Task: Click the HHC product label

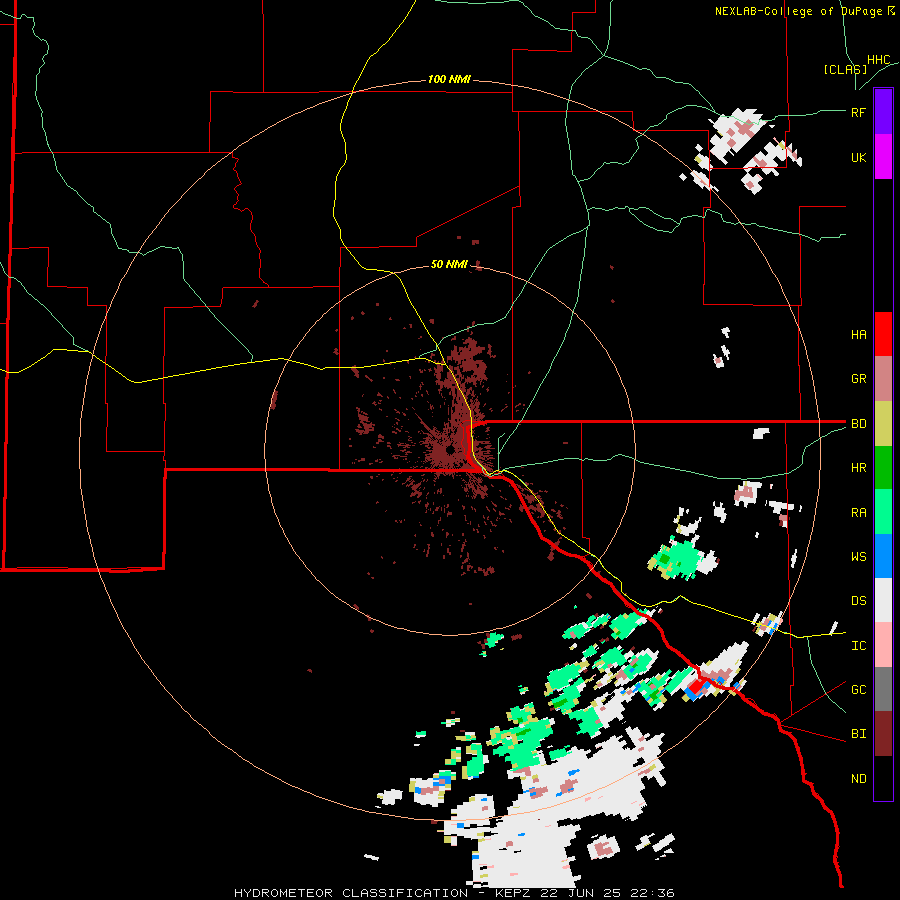Action: click(x=879, y=60)
